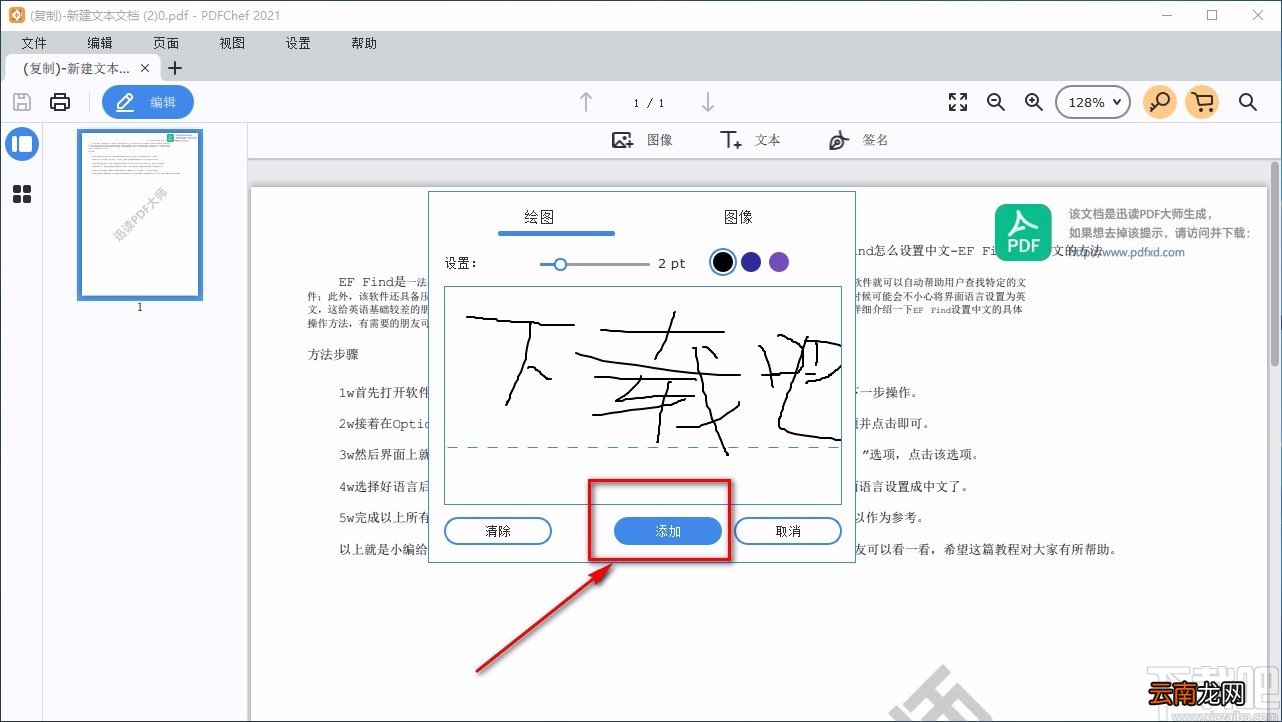Select the black pen color

pos(723,262)
